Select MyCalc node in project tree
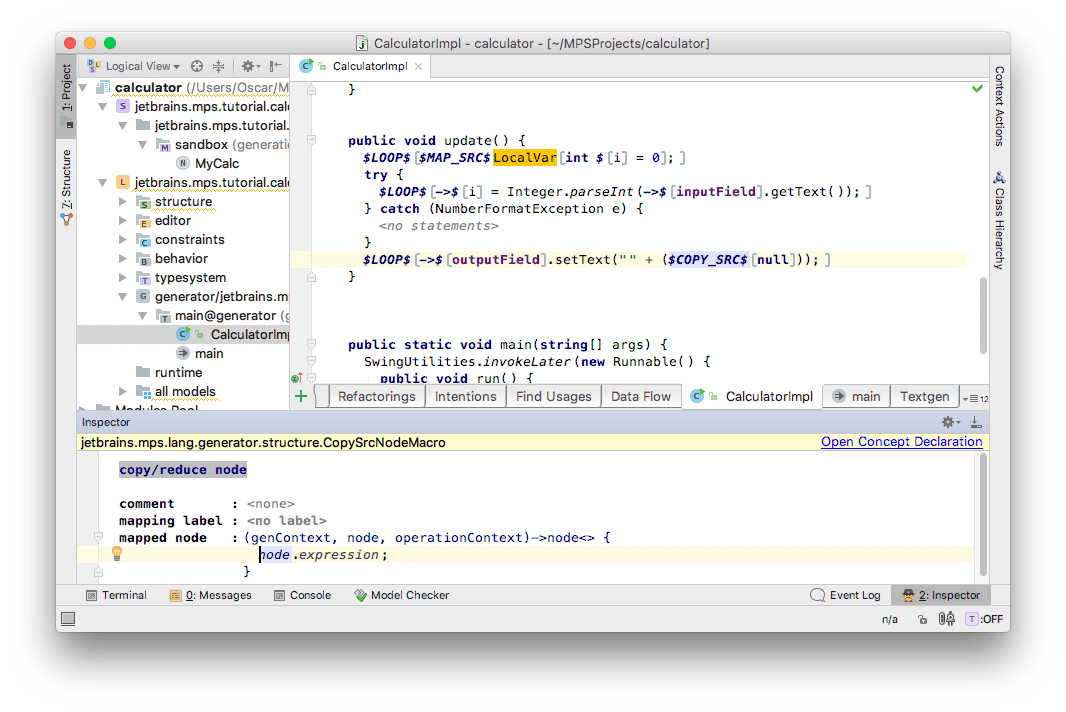Screen dimensions: 1066x712 coord(216,164)
